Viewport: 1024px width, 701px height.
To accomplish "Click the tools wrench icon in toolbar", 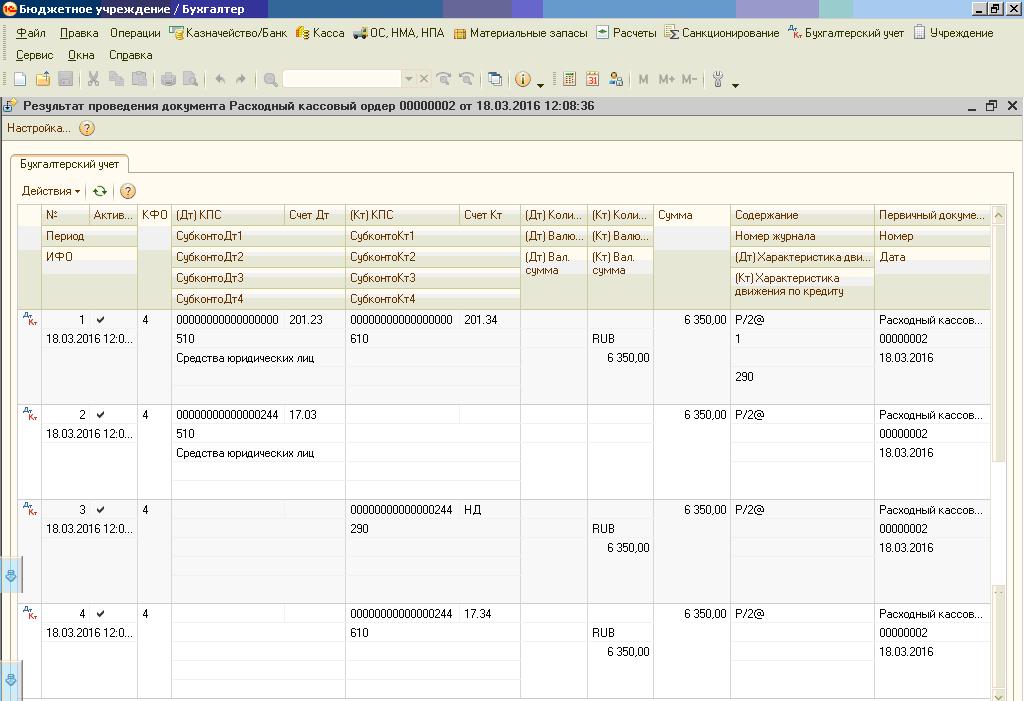I will pos(718,80).
